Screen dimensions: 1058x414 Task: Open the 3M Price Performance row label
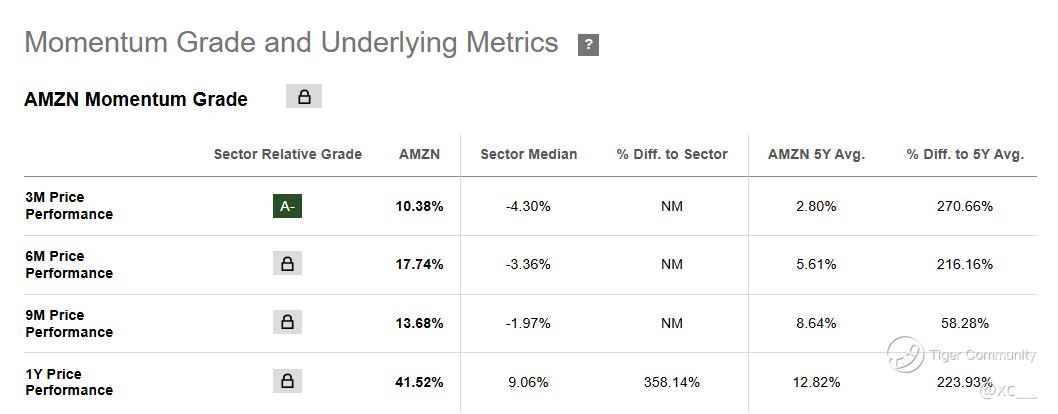tap(69, 206)
